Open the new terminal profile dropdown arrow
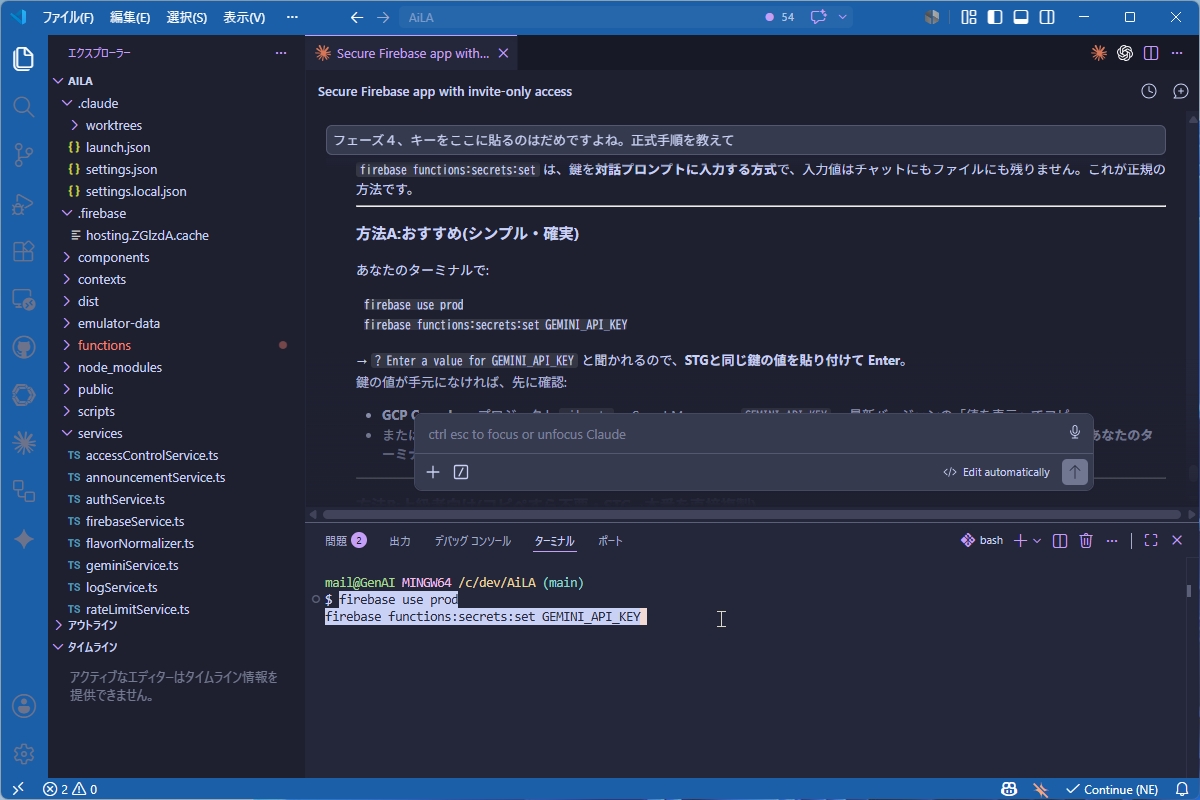The width and height of the screenshot is (1200, 800). [x=1037, y=540]
